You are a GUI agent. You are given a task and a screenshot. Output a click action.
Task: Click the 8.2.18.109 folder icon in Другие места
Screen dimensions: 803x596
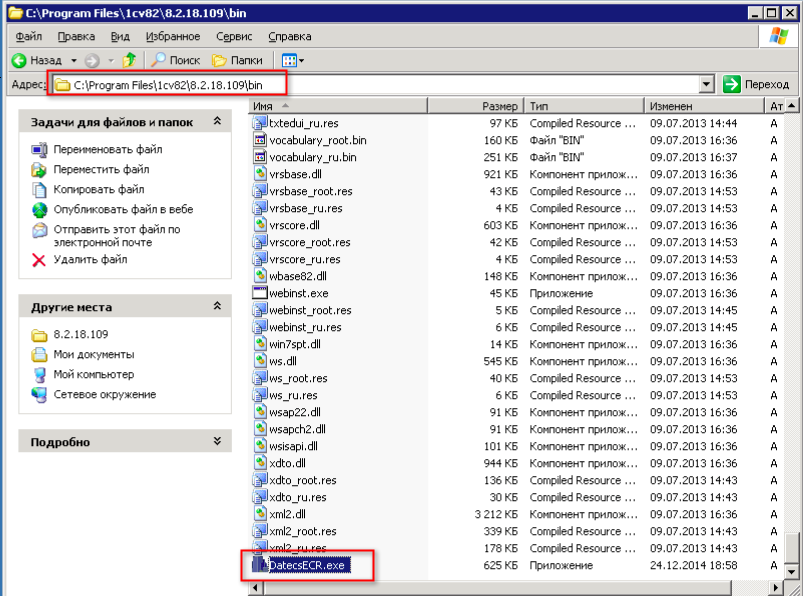(39, 335)
